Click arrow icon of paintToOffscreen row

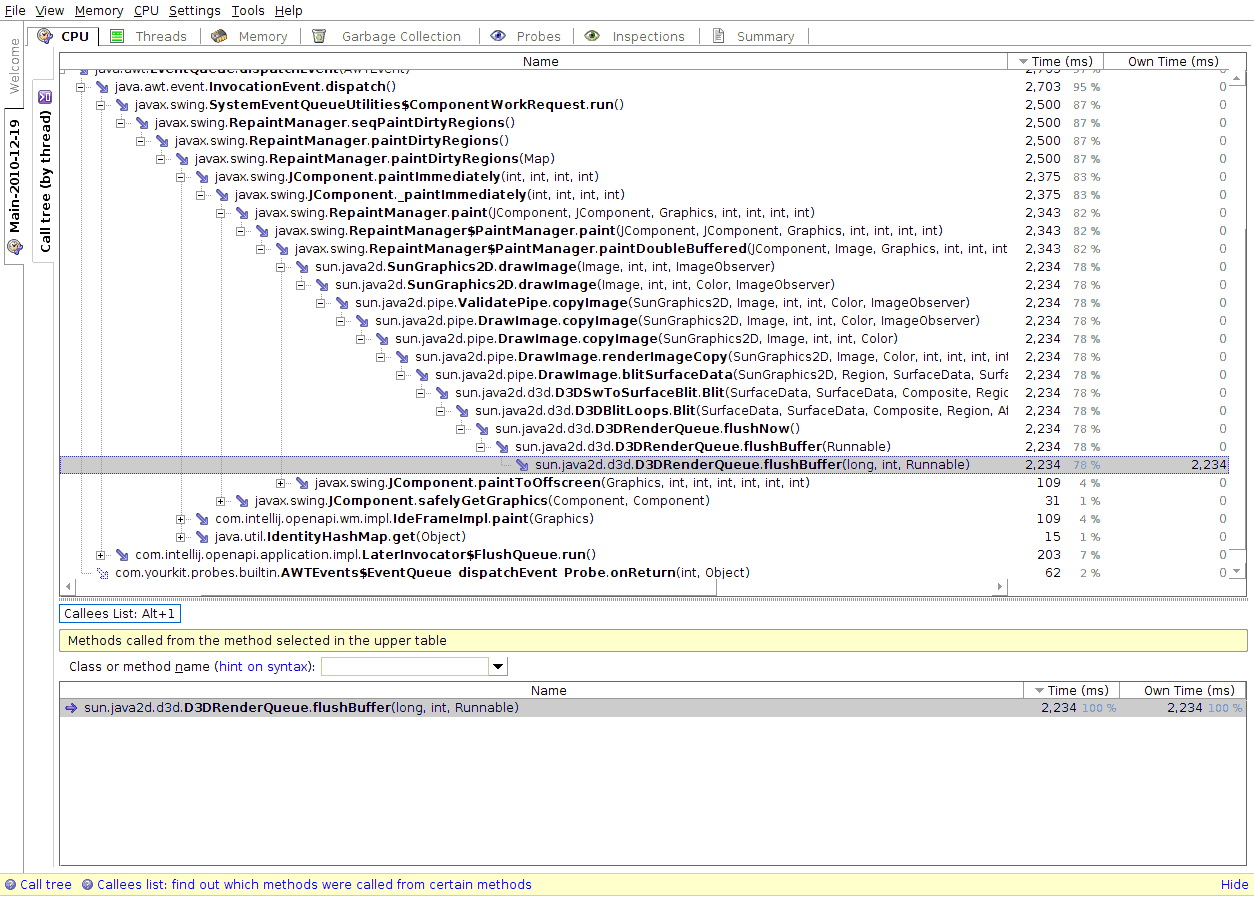click(x=302, y=483)
